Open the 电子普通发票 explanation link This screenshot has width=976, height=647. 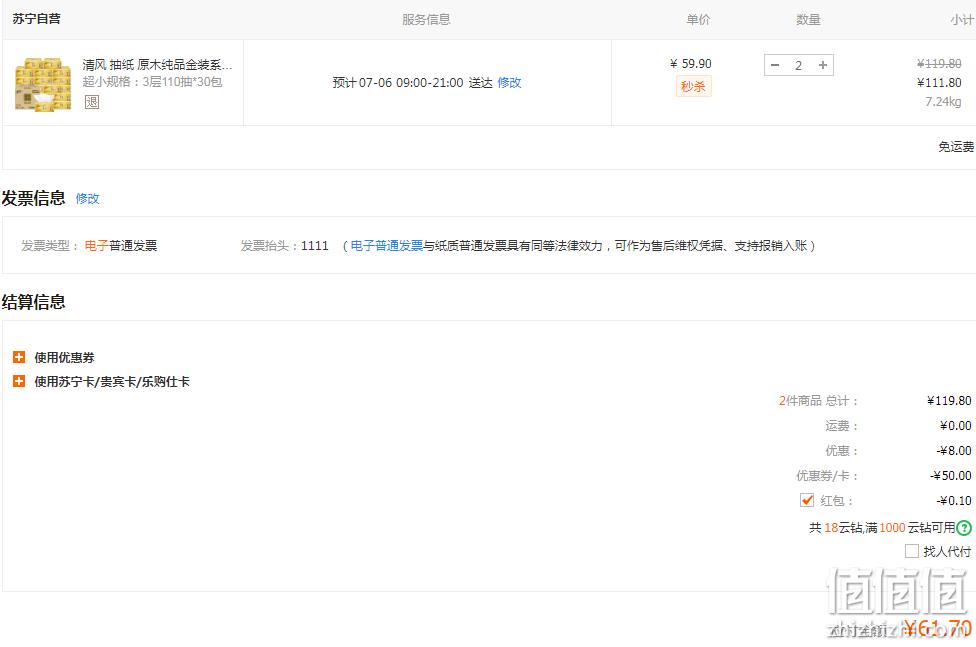(x=387, y=246)
